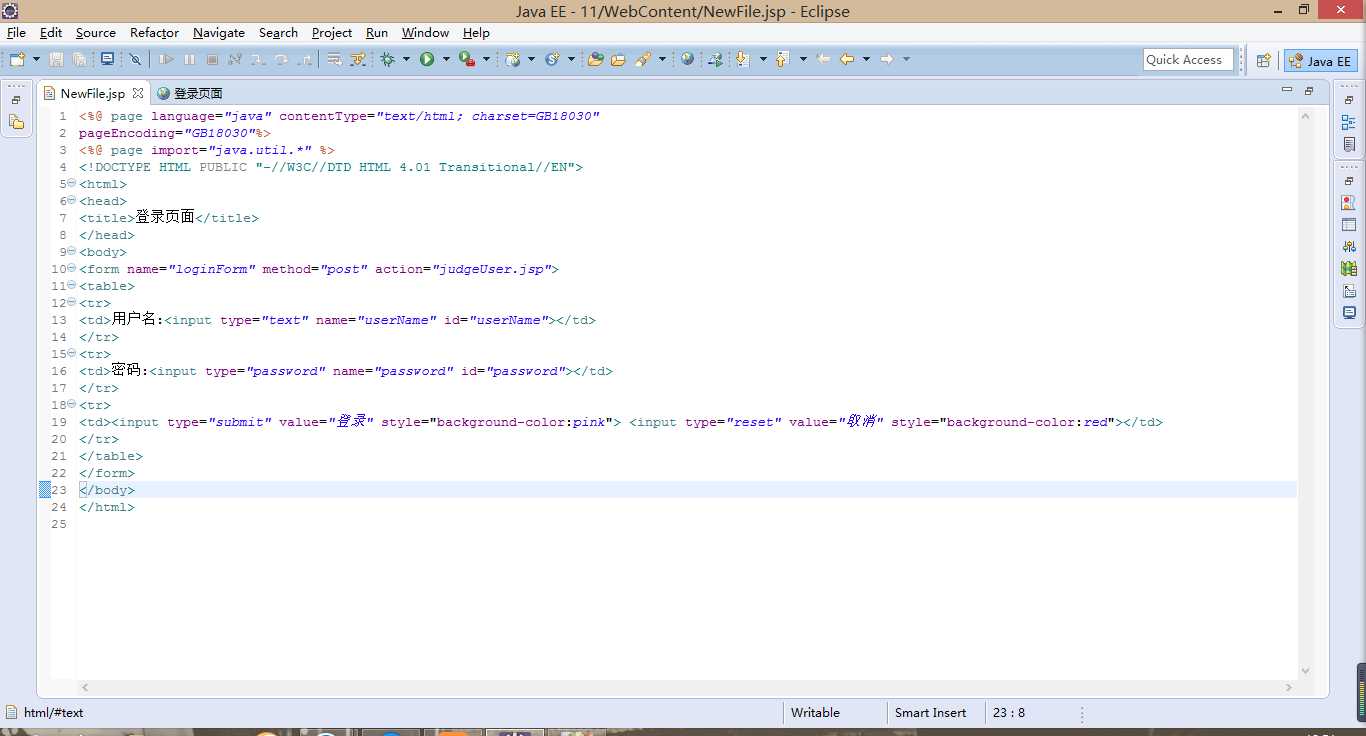Open the File menu

16,33
